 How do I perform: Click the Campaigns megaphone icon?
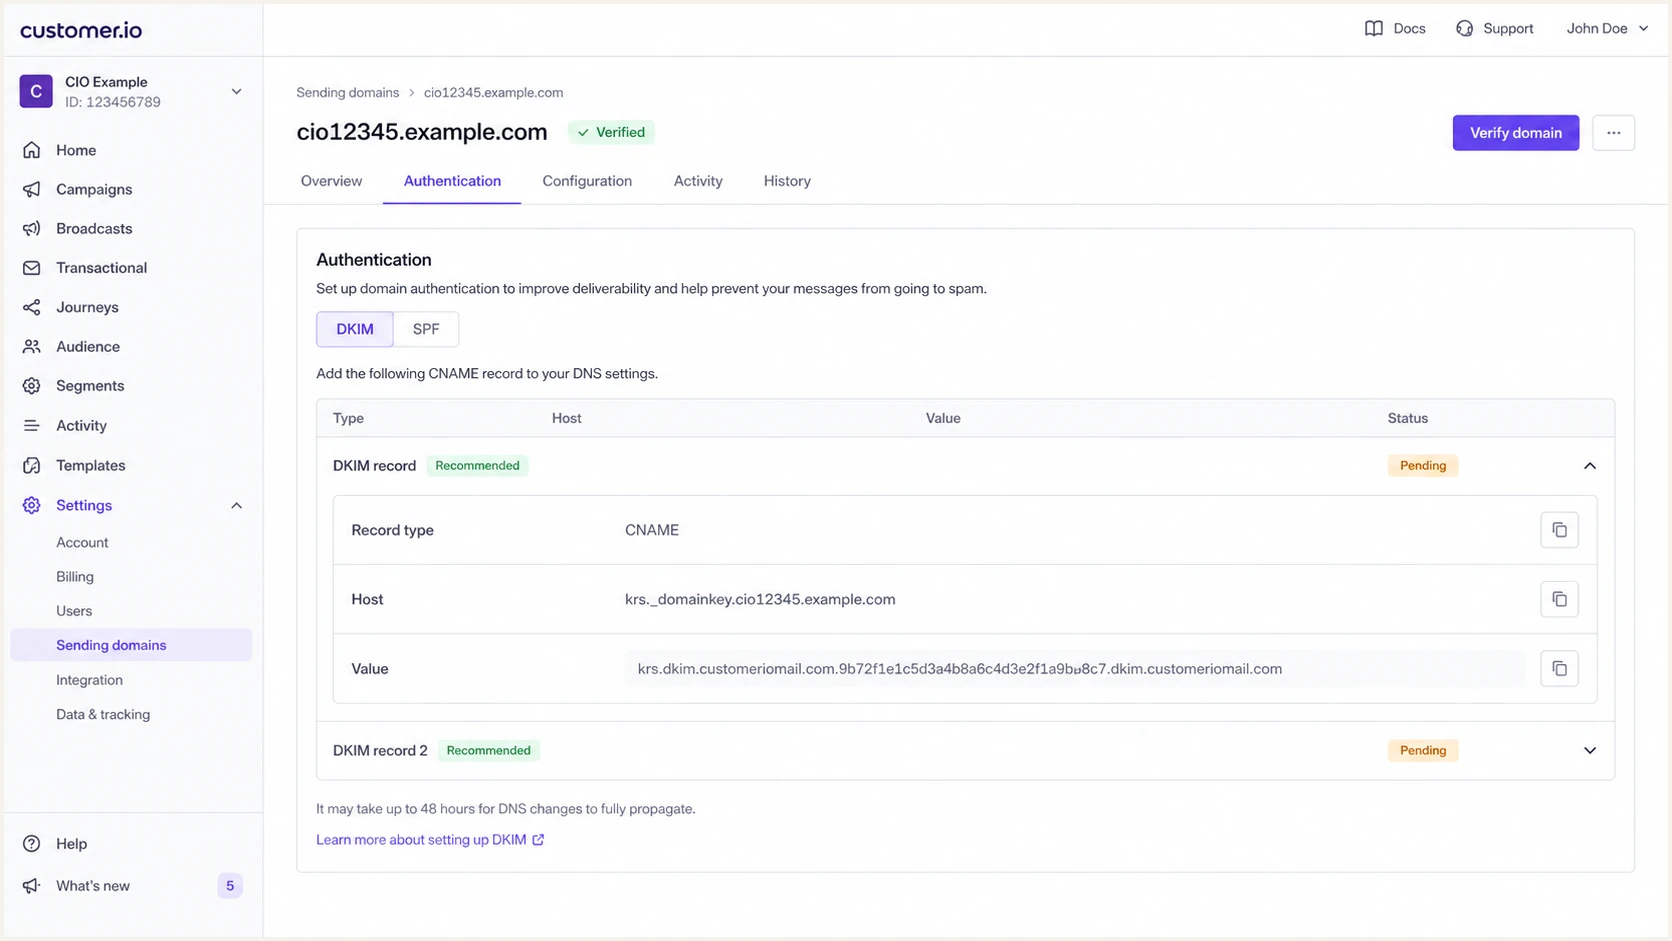click(x=32, y=189)
